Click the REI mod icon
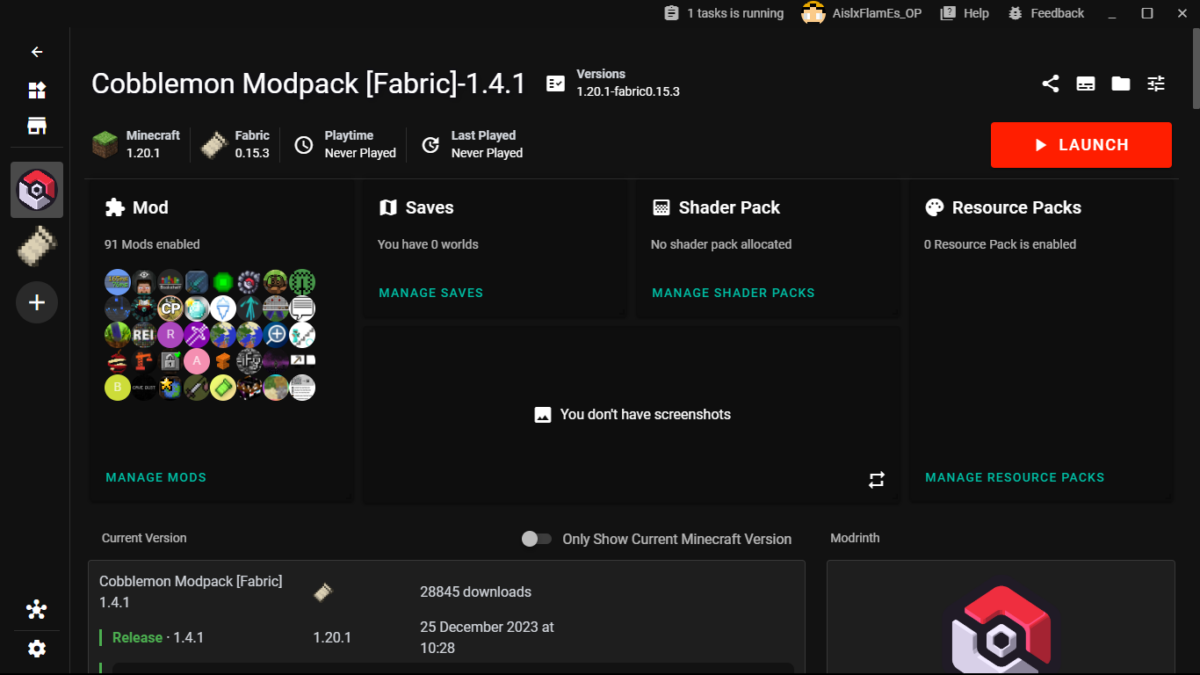1200x675 pixels. pyautogui.click(x=144, y=334)
